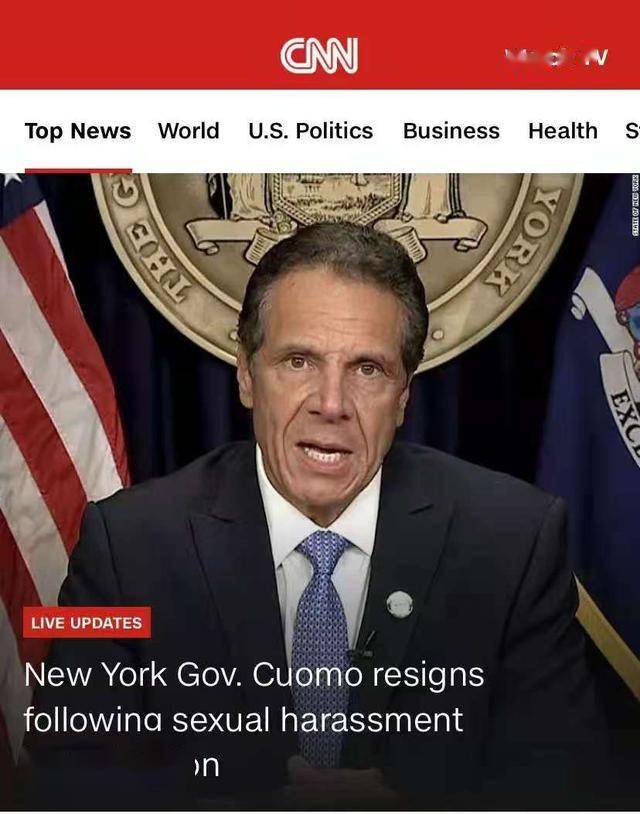Select the Top News tab

click(78, 131)
